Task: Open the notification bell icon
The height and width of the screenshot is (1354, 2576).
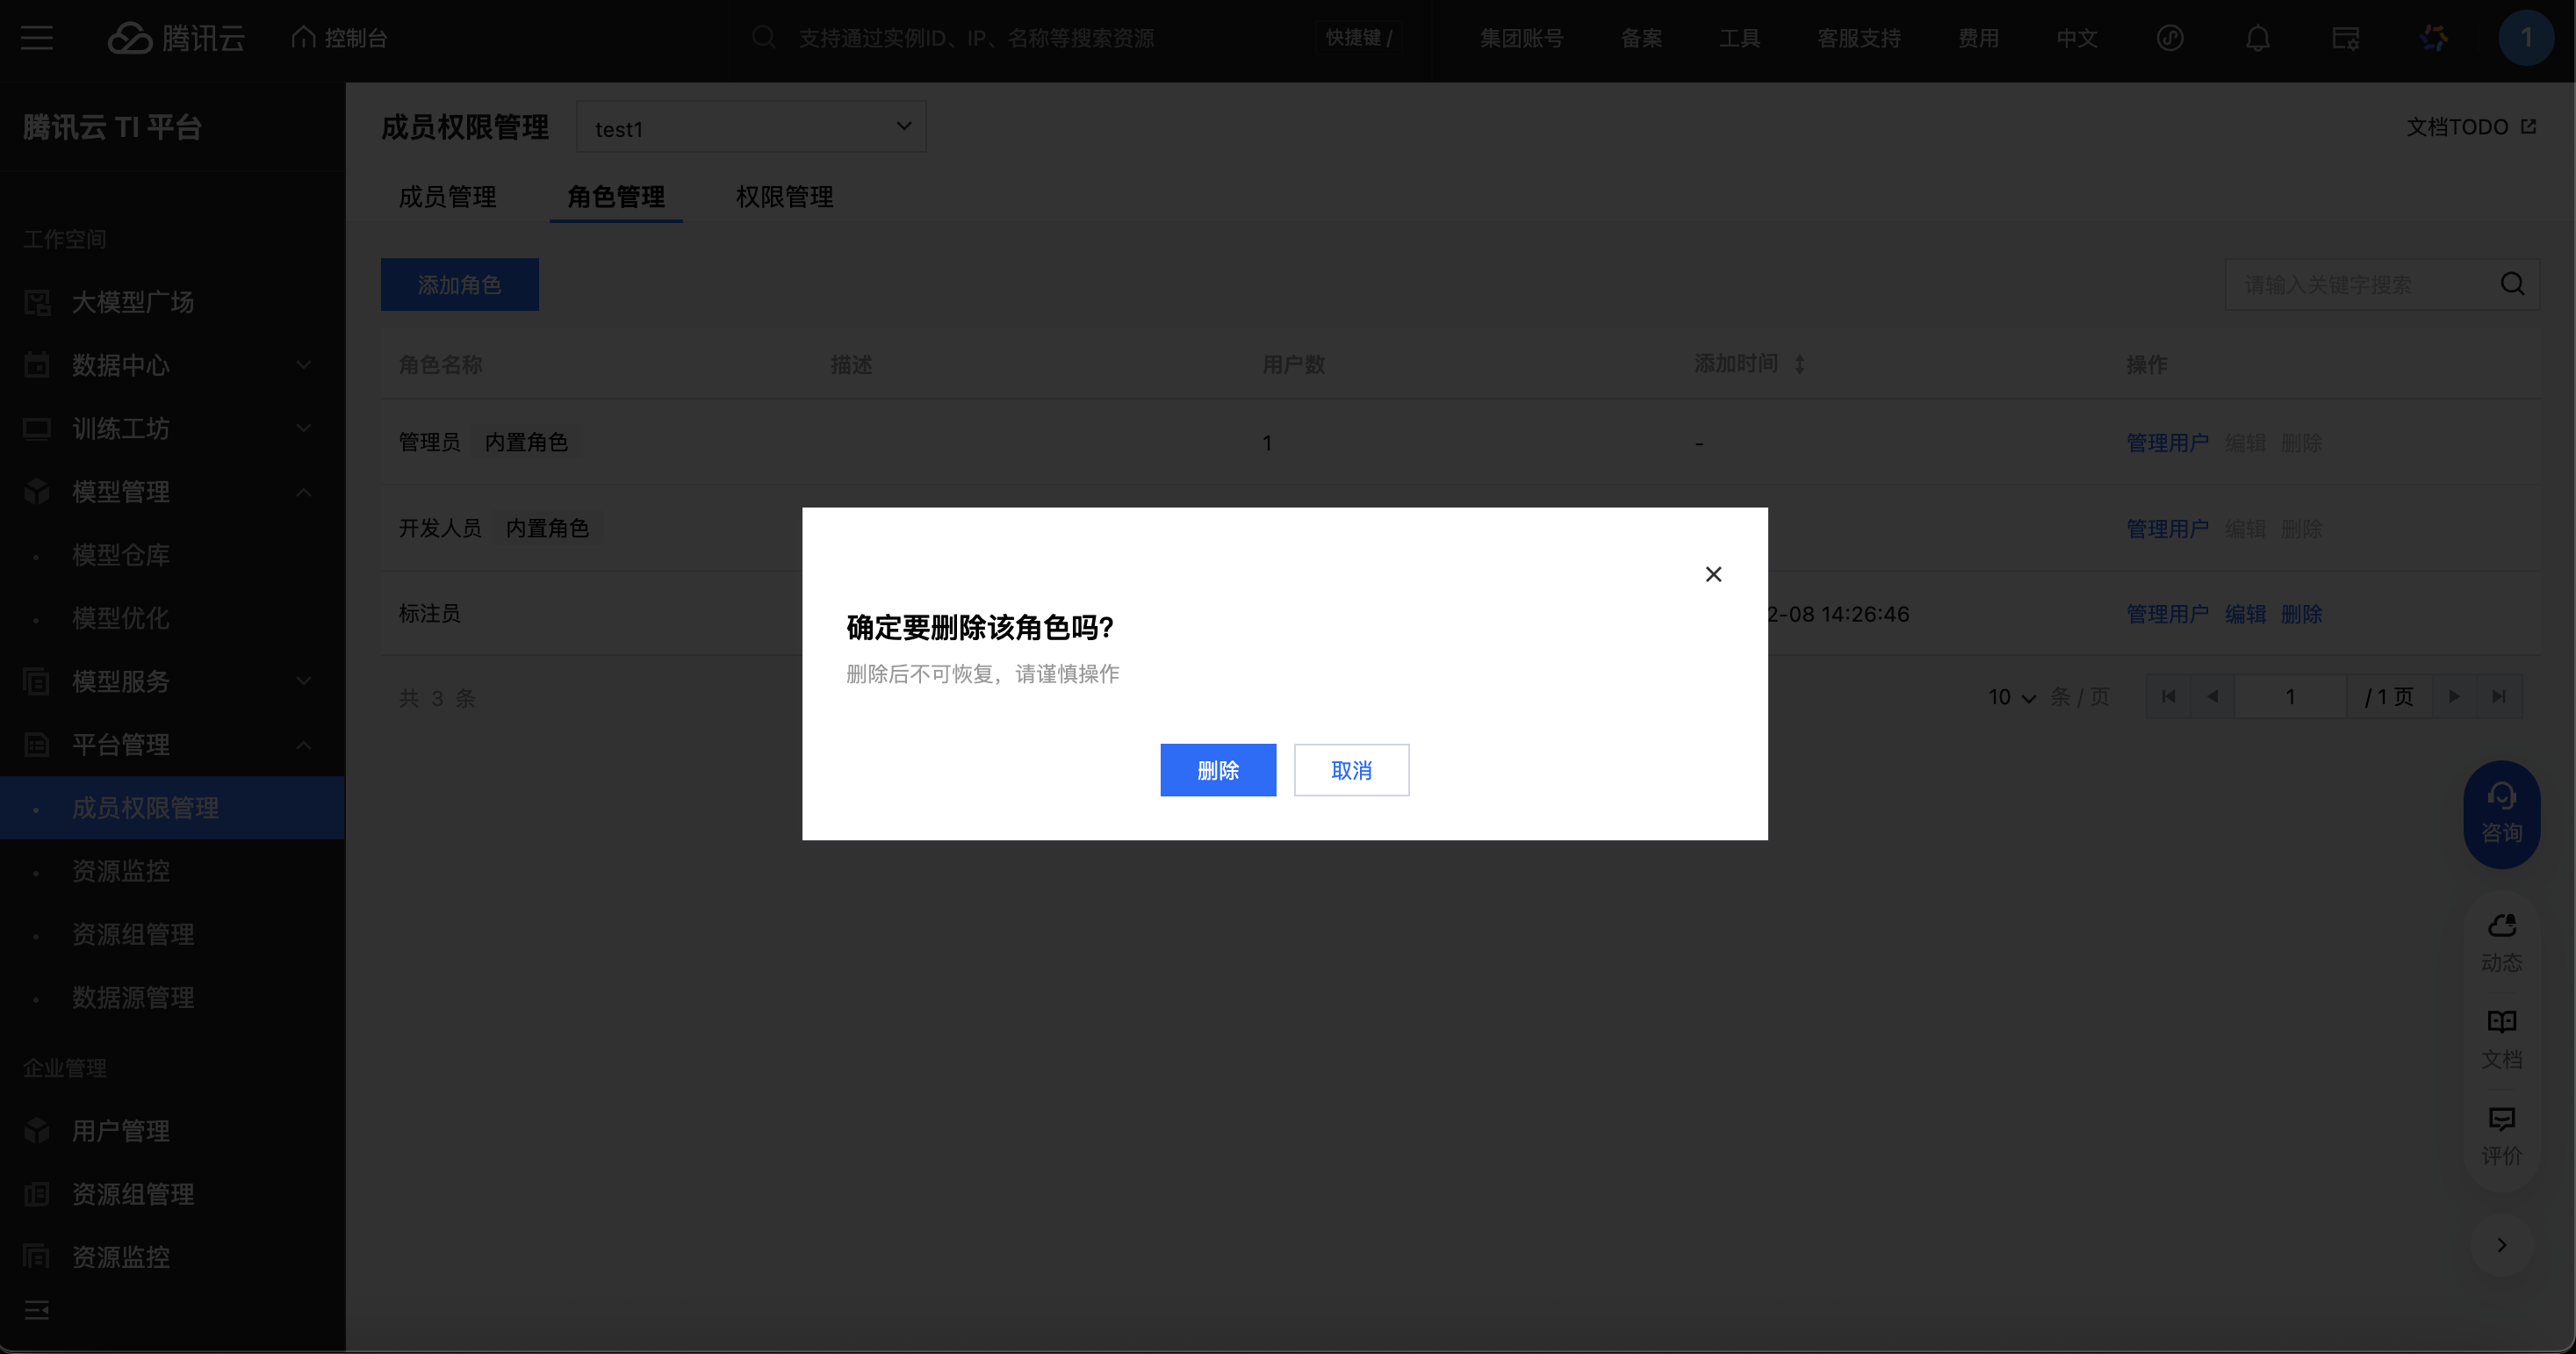Action: coord(2257,38)
